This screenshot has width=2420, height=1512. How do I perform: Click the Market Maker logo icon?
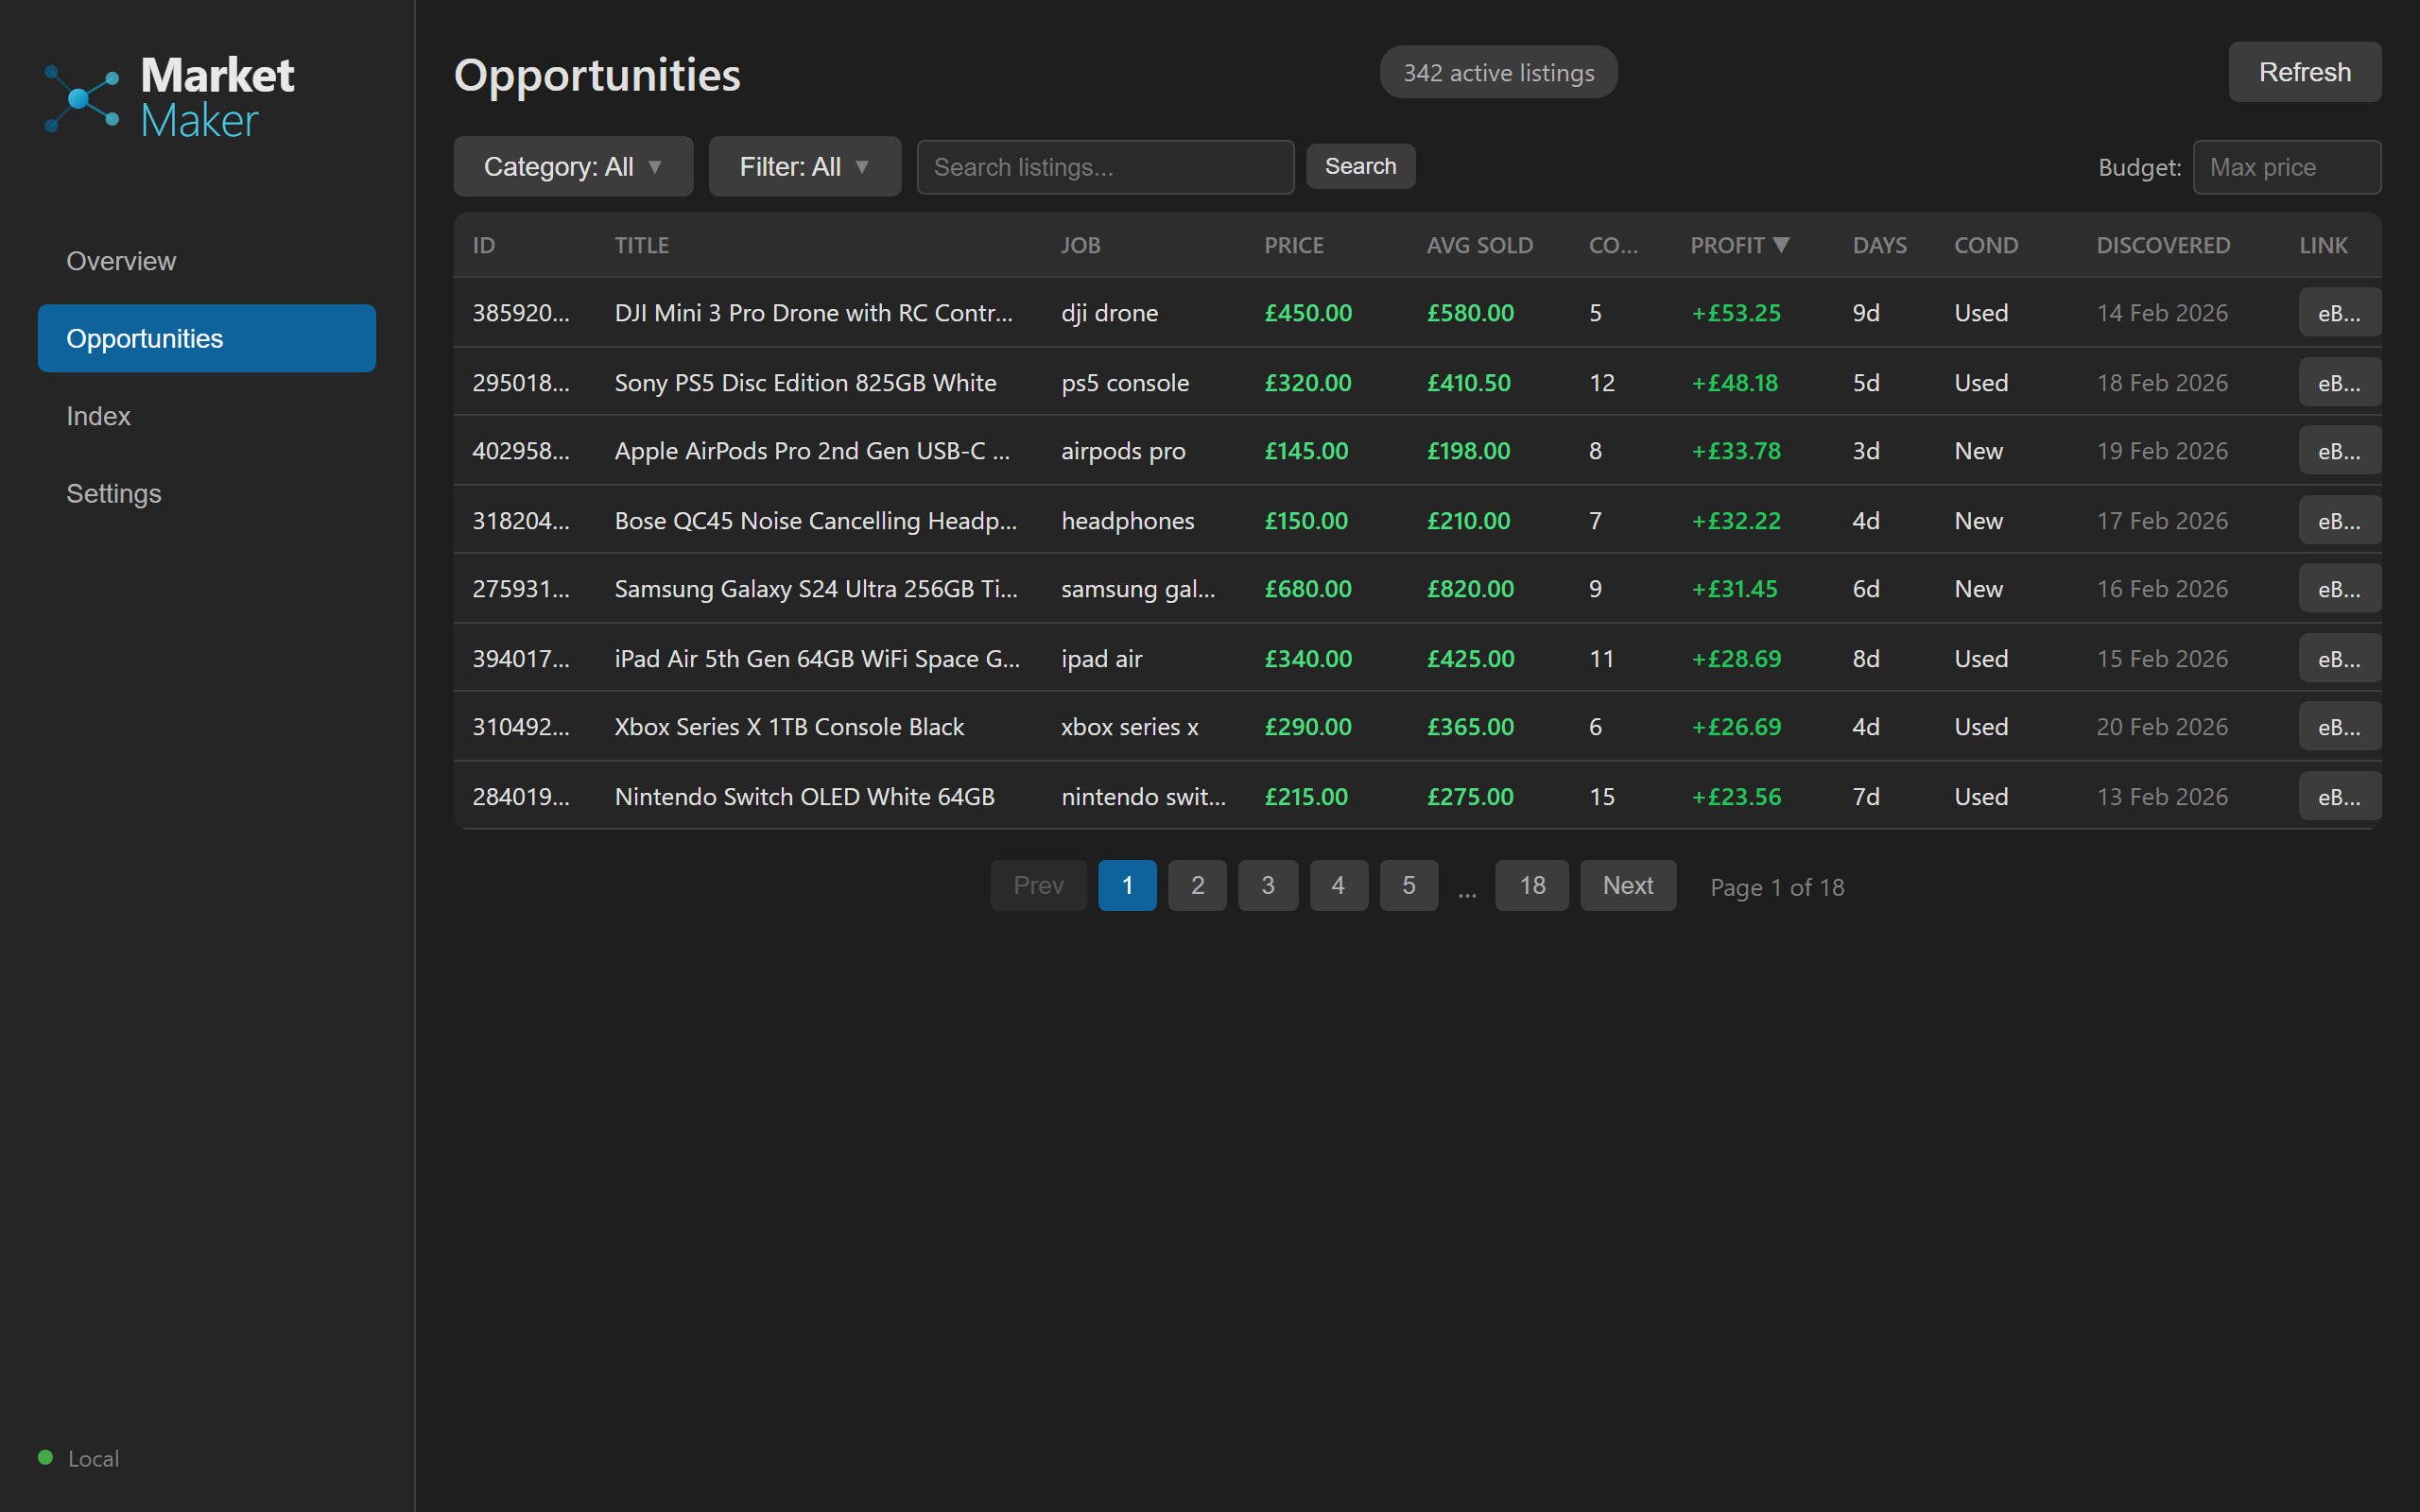coord(81,97)
